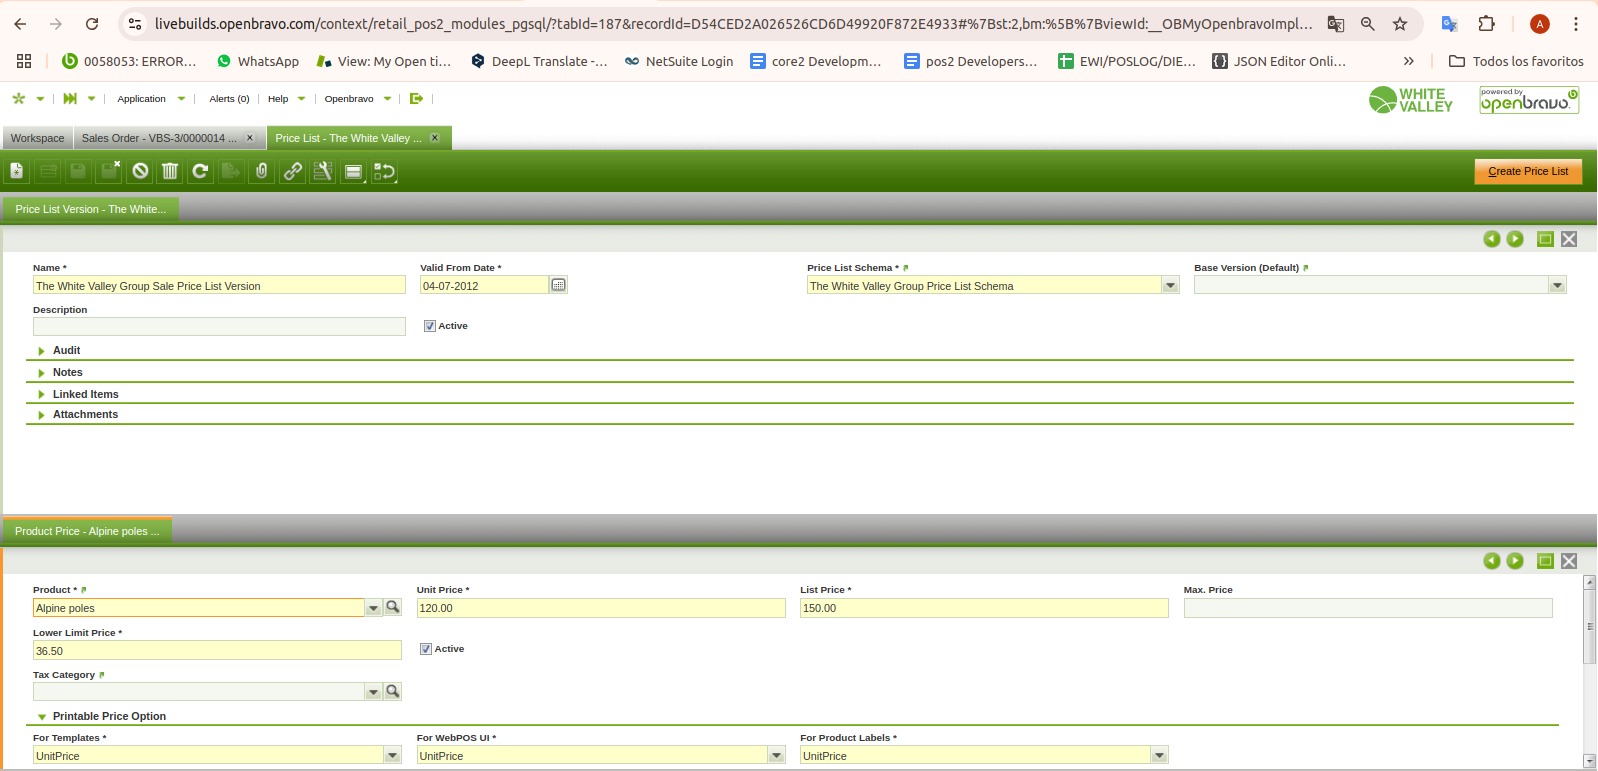Image resolution: width=1598 pixels, height=771 pixels.
Task: Click the Unit Price input field
Action: (600, 608)
